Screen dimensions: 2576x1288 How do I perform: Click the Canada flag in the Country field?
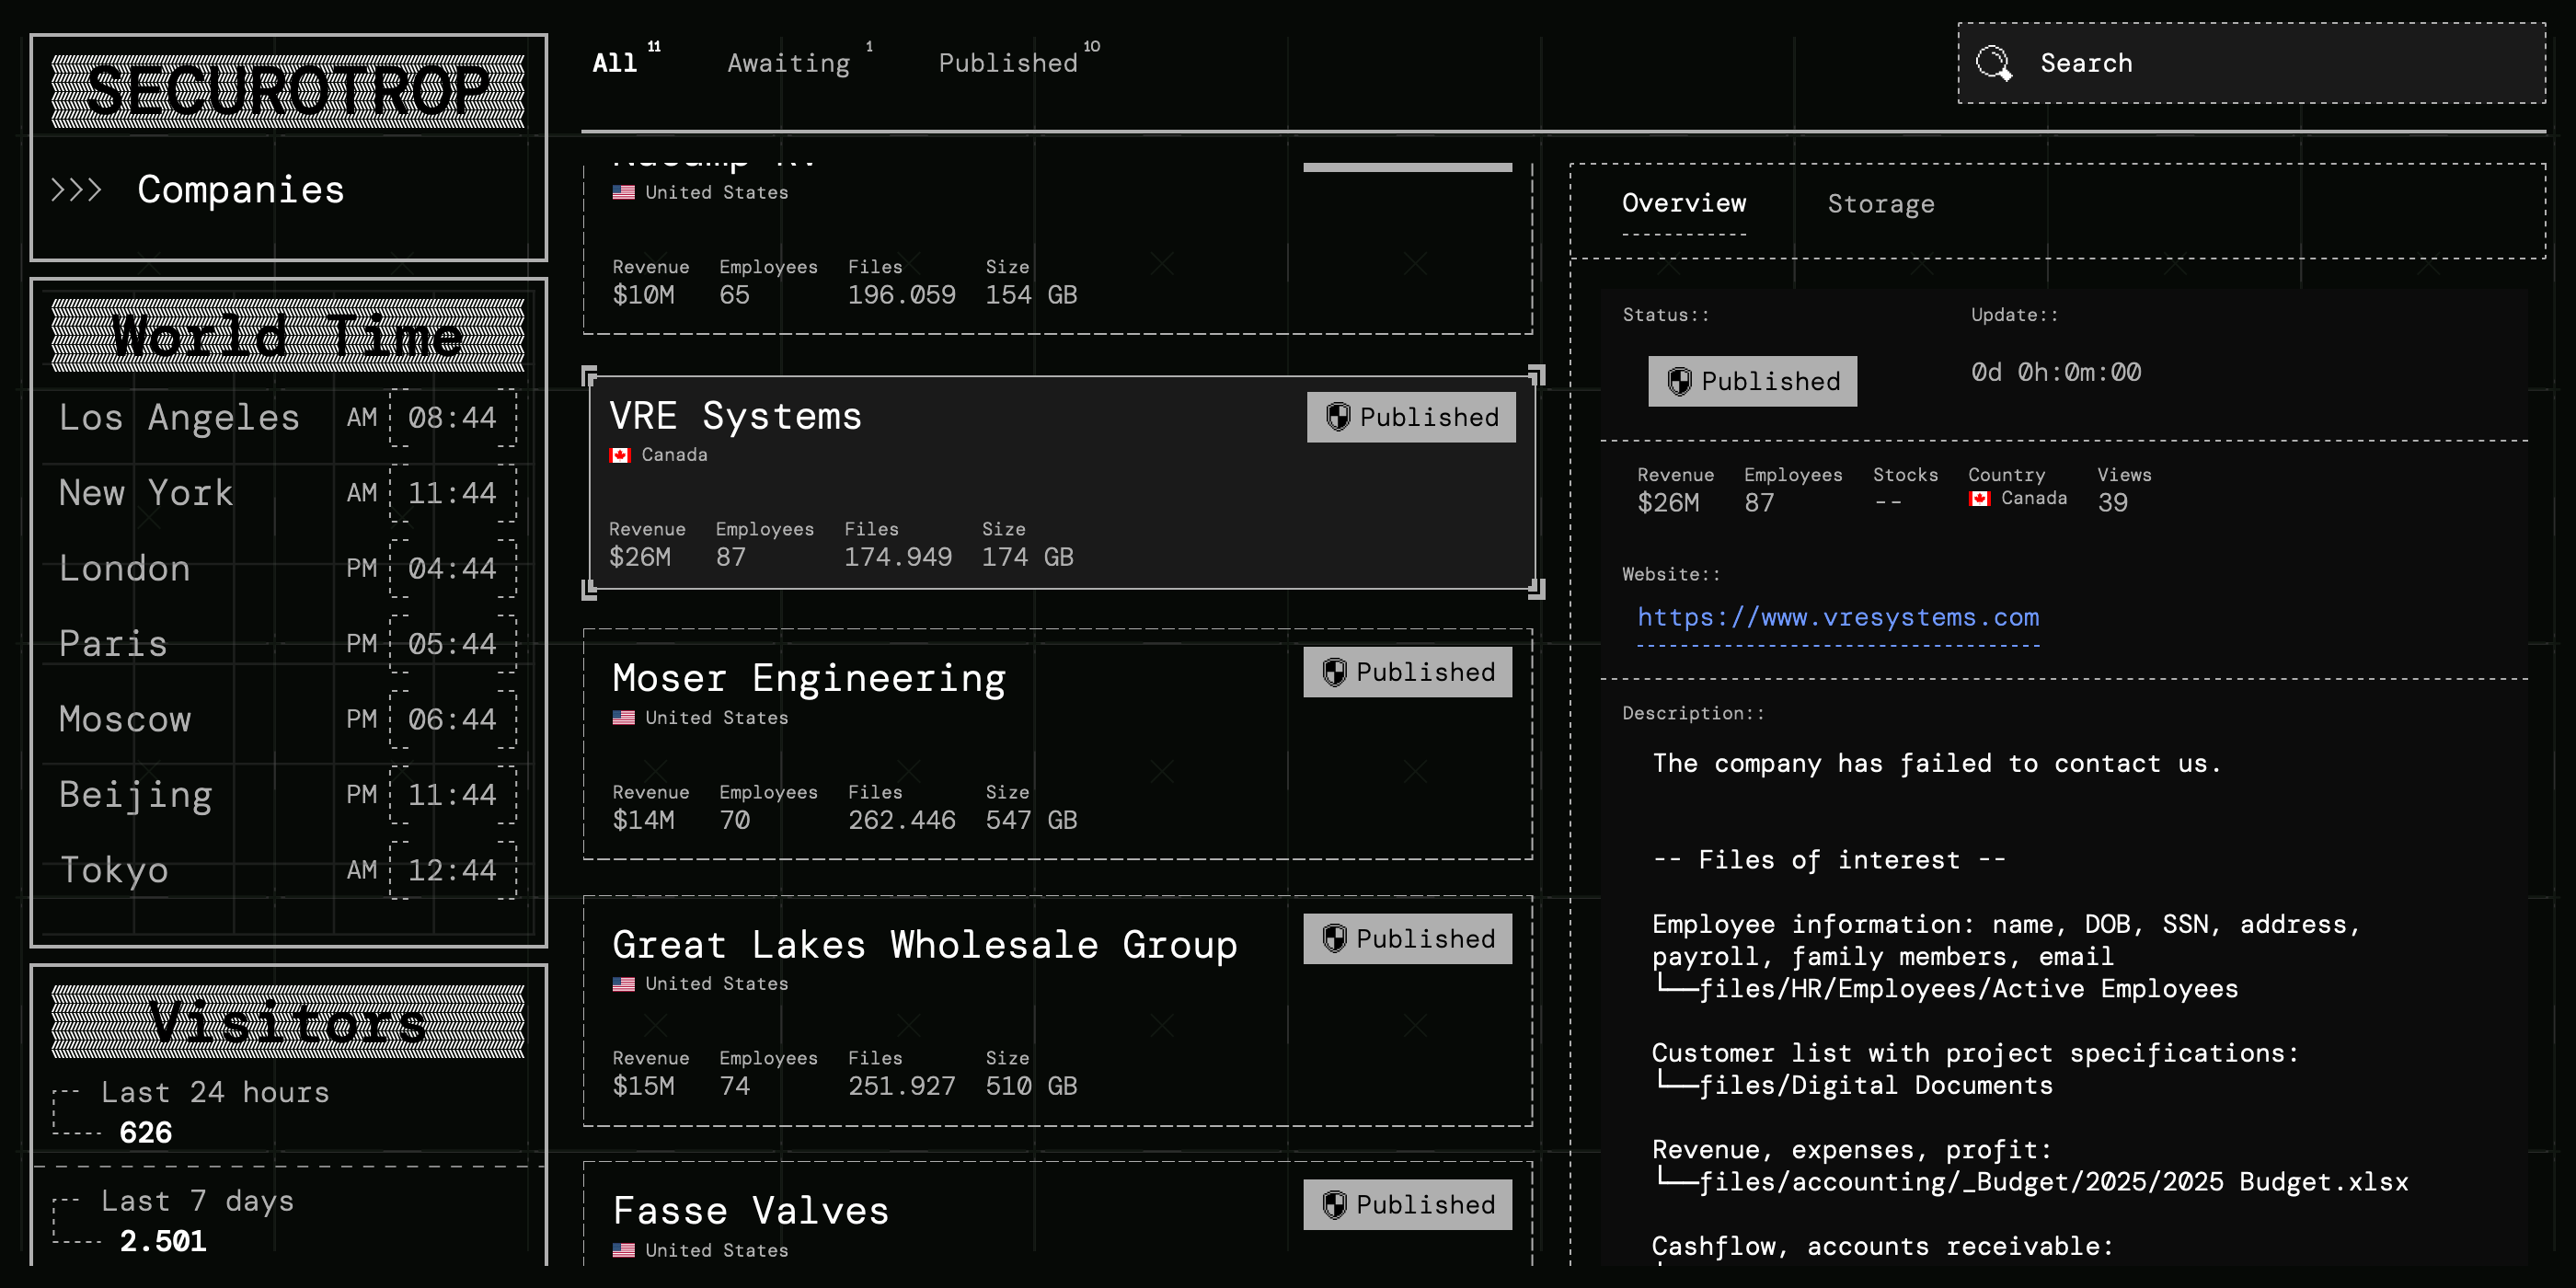coord(1979,498)
